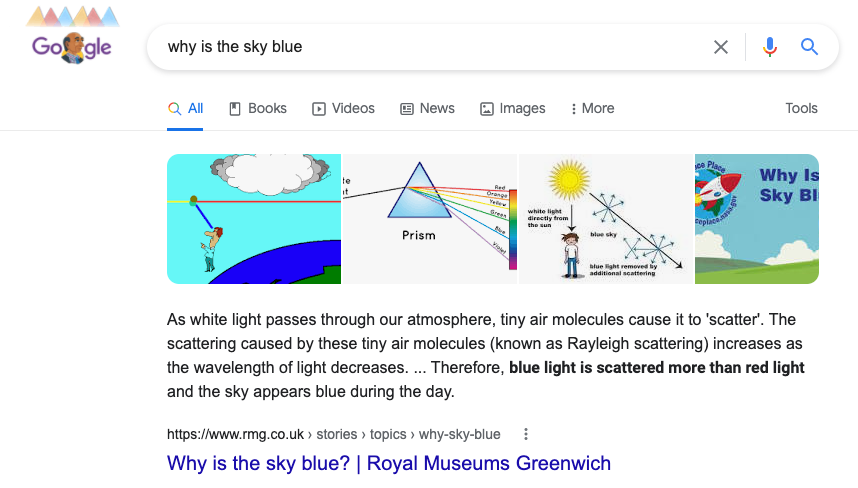Switch to the Books tab
The image size is (858, 488).
coord(258,108)
